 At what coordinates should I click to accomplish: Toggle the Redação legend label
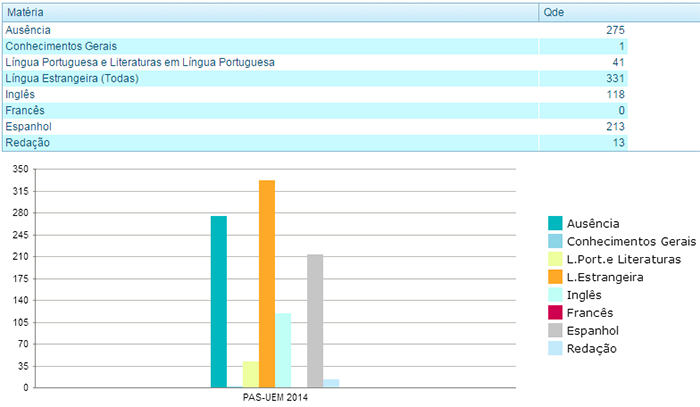click(592, 349)
